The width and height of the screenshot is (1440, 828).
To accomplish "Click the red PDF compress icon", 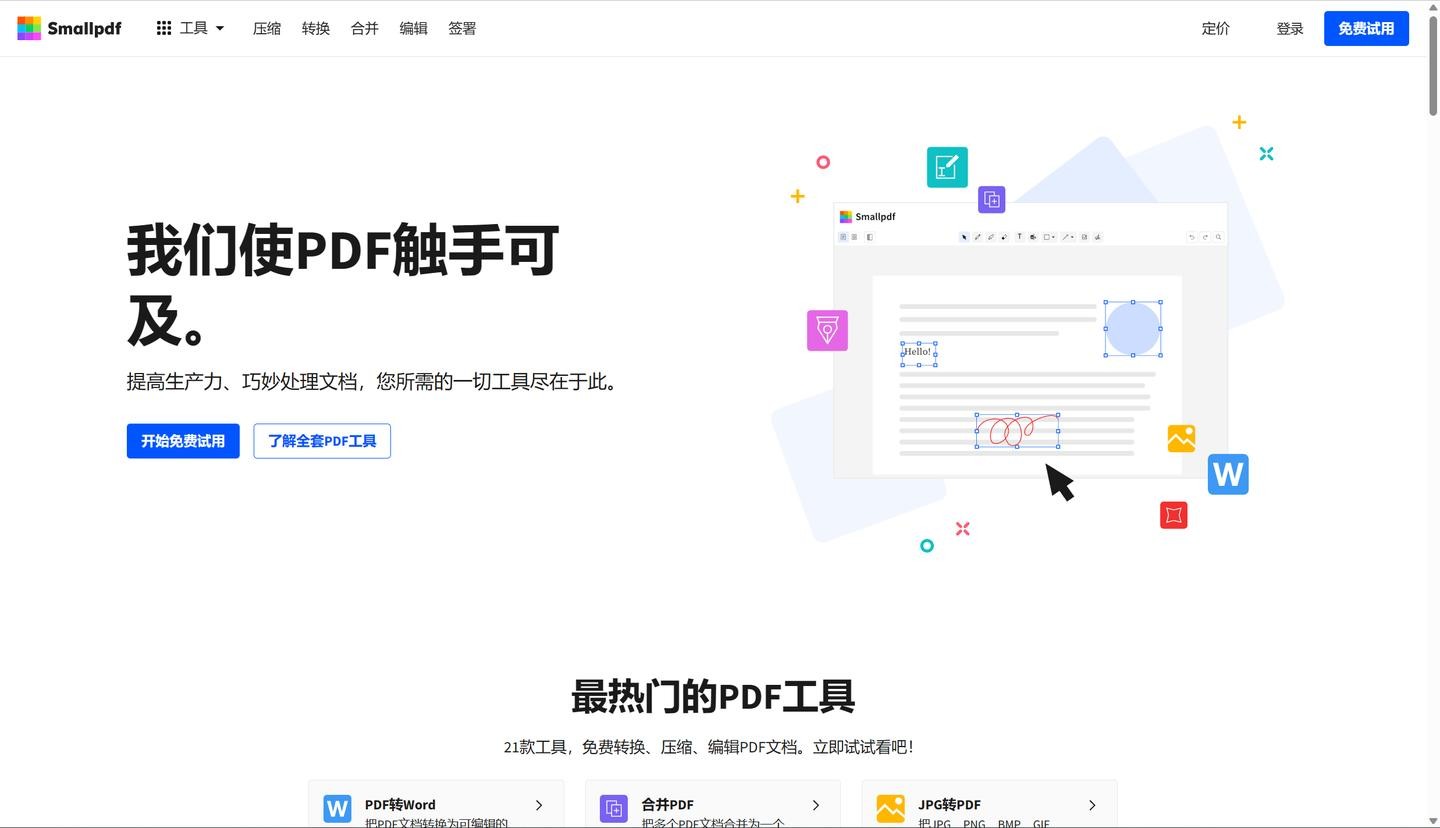I will pos(1173,515).
